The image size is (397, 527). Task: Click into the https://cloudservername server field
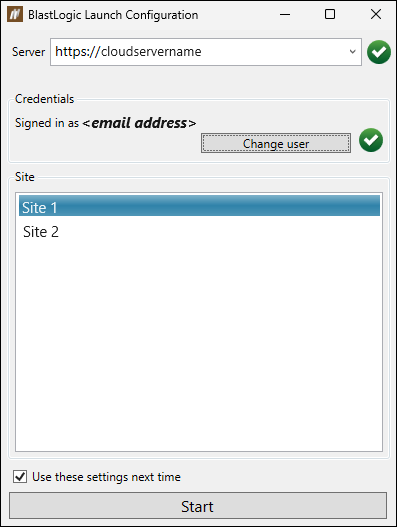point(198,52)
